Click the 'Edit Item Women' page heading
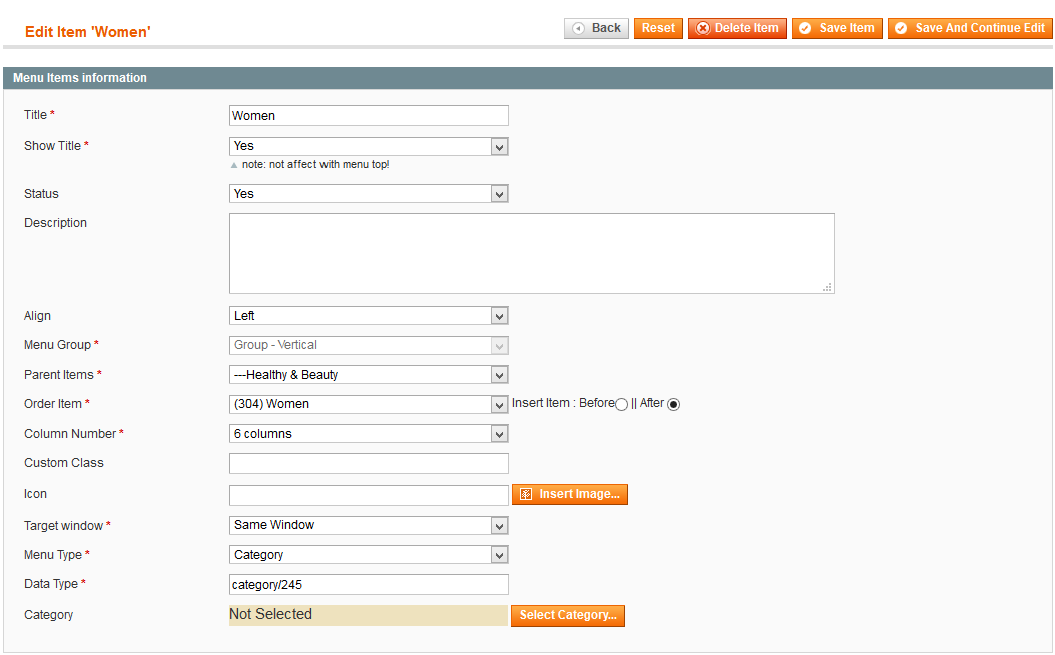The image size is (1055, 655). coord(87,32)
